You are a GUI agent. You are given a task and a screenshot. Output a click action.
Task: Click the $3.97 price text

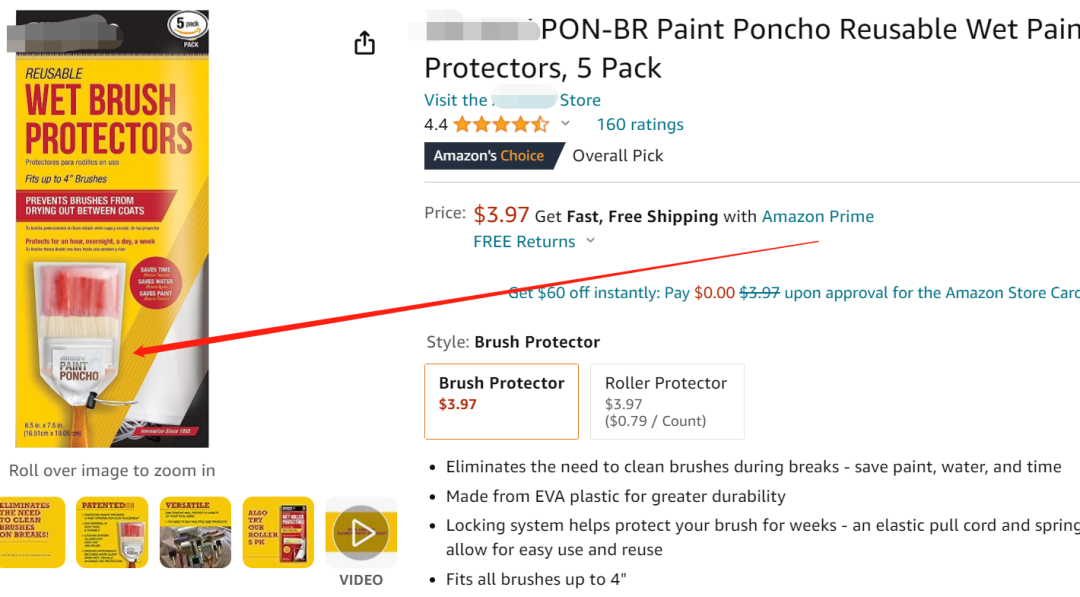(501, 214)
